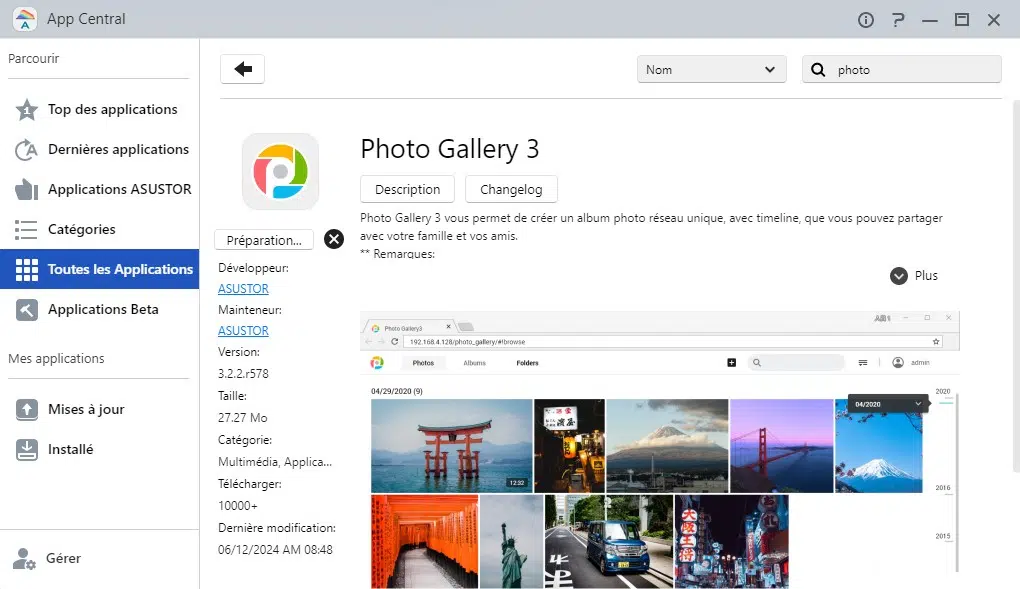The height and width of the screenshot is (589, 1020).
Task: Click the search magnifier icon
Action: click(818, 70)
